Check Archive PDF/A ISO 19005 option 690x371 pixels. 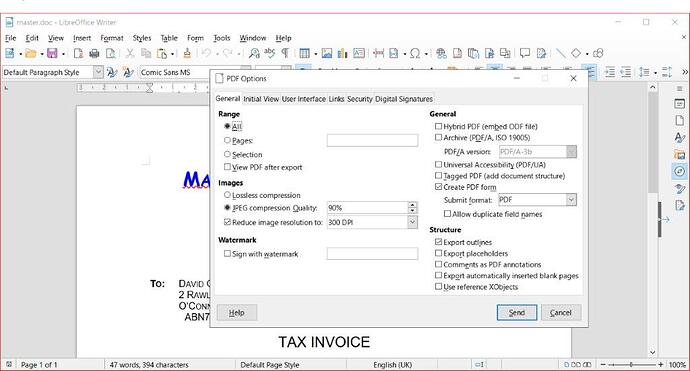click(438, 137)
